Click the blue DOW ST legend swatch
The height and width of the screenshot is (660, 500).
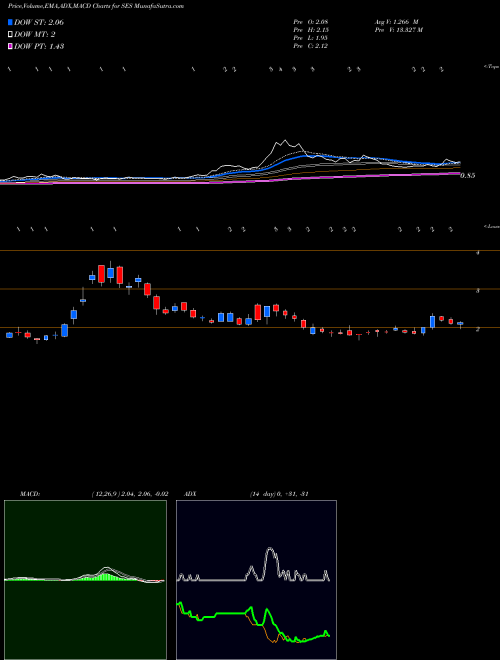coord(10,22)
